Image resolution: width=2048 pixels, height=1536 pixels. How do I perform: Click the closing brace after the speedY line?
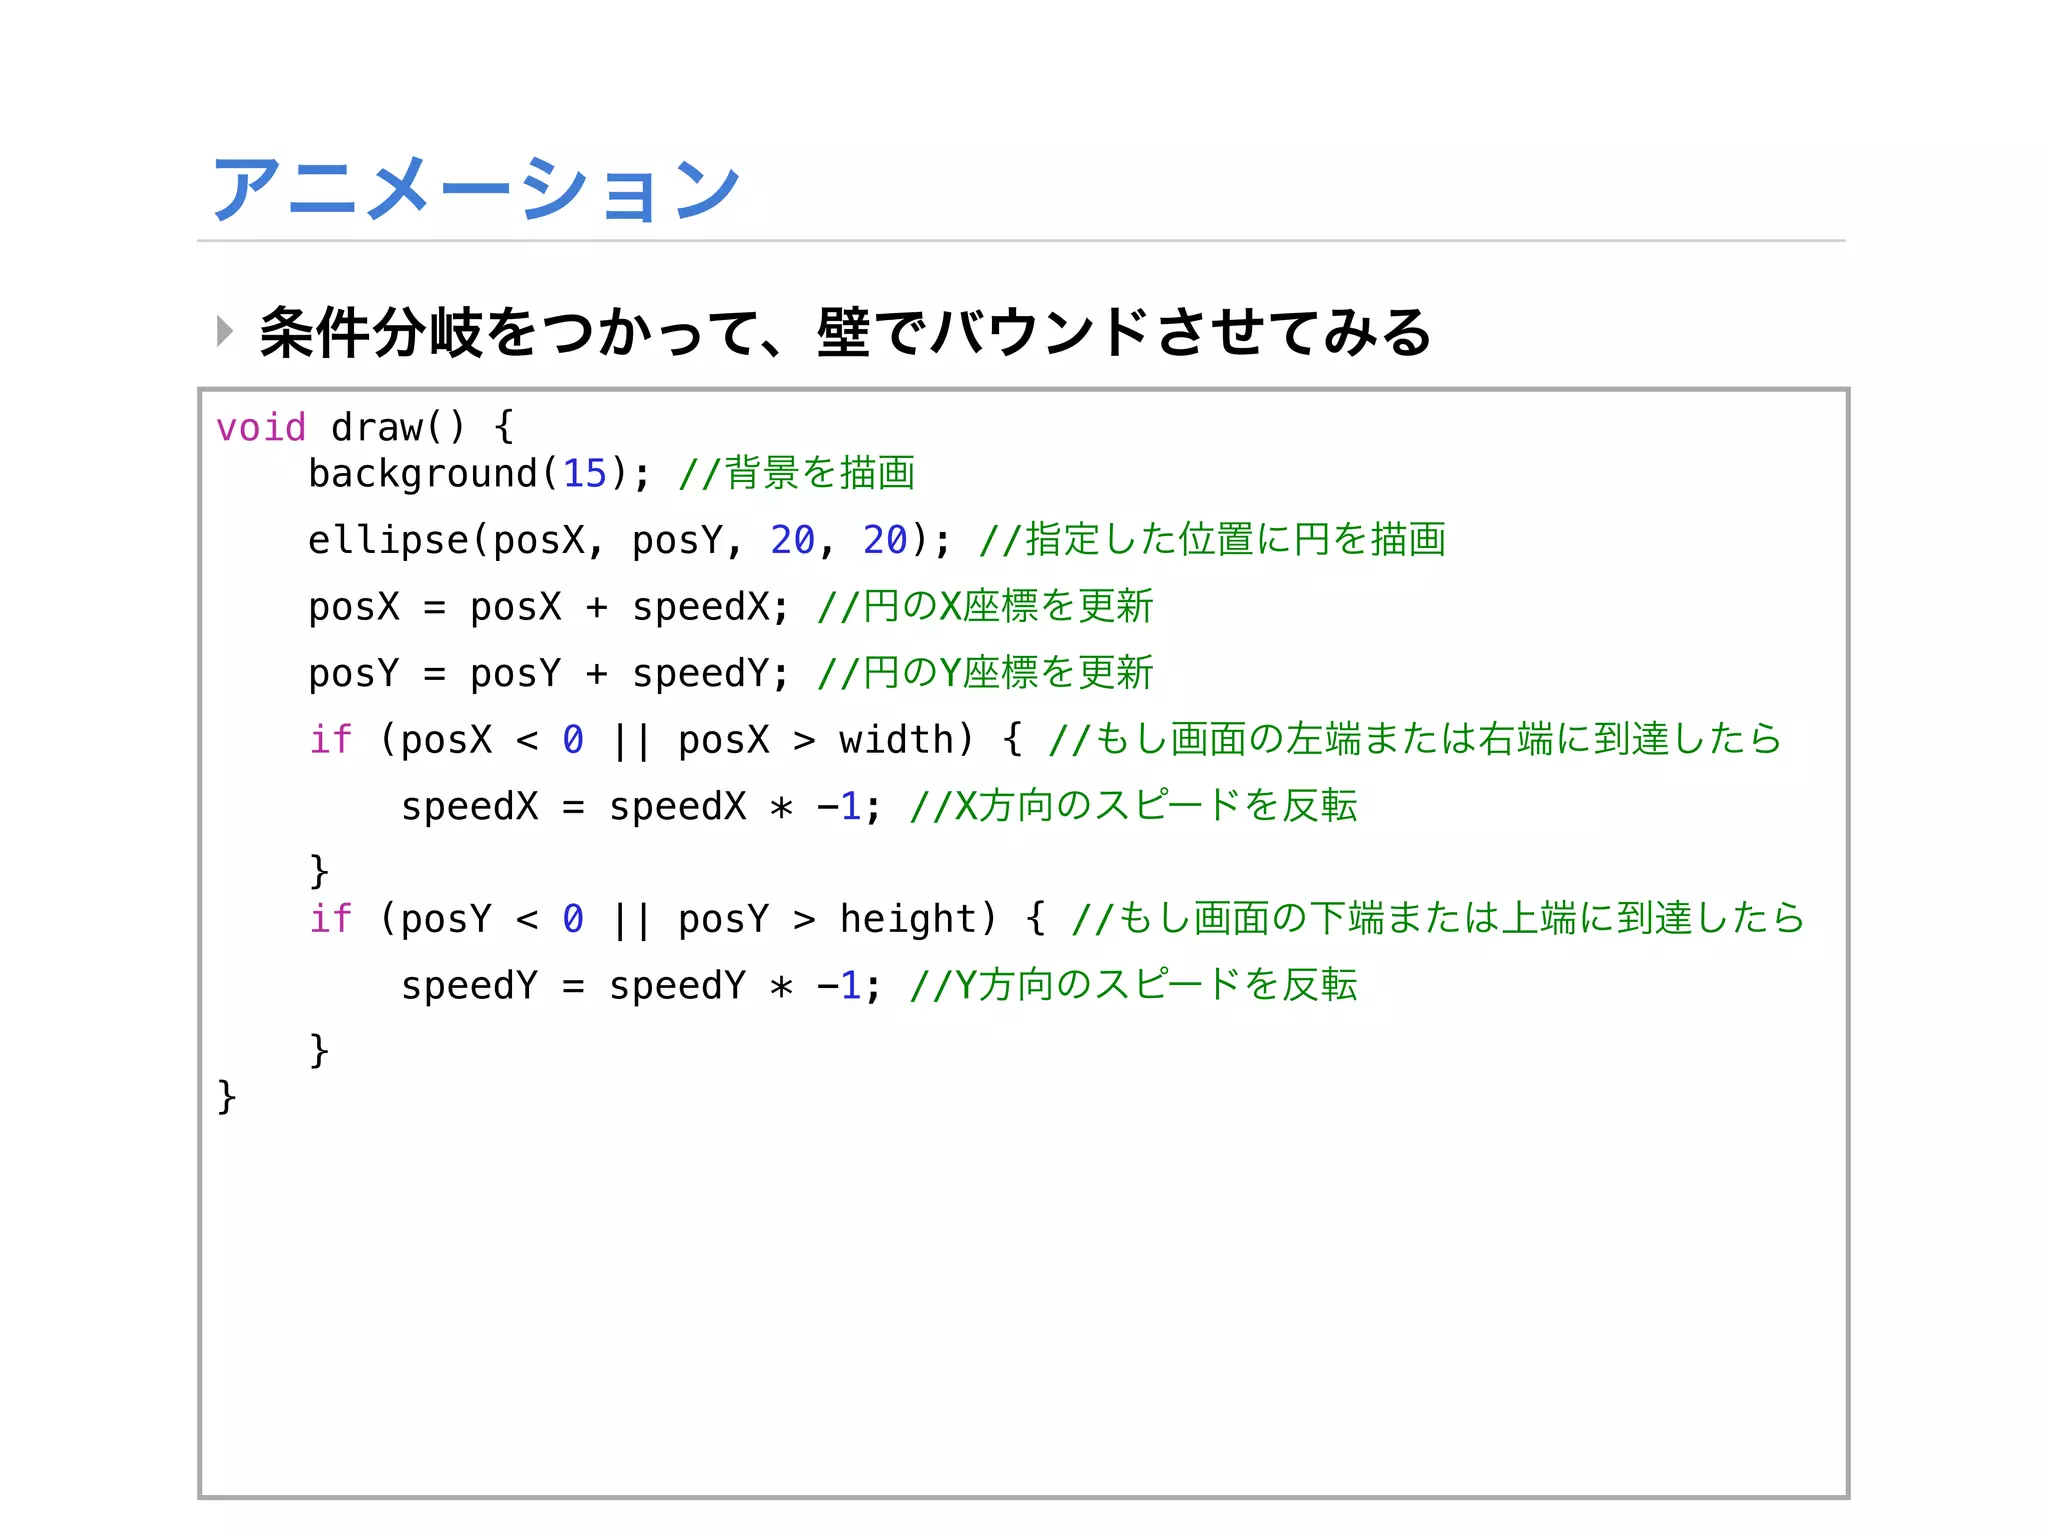tap(319, 1050)
